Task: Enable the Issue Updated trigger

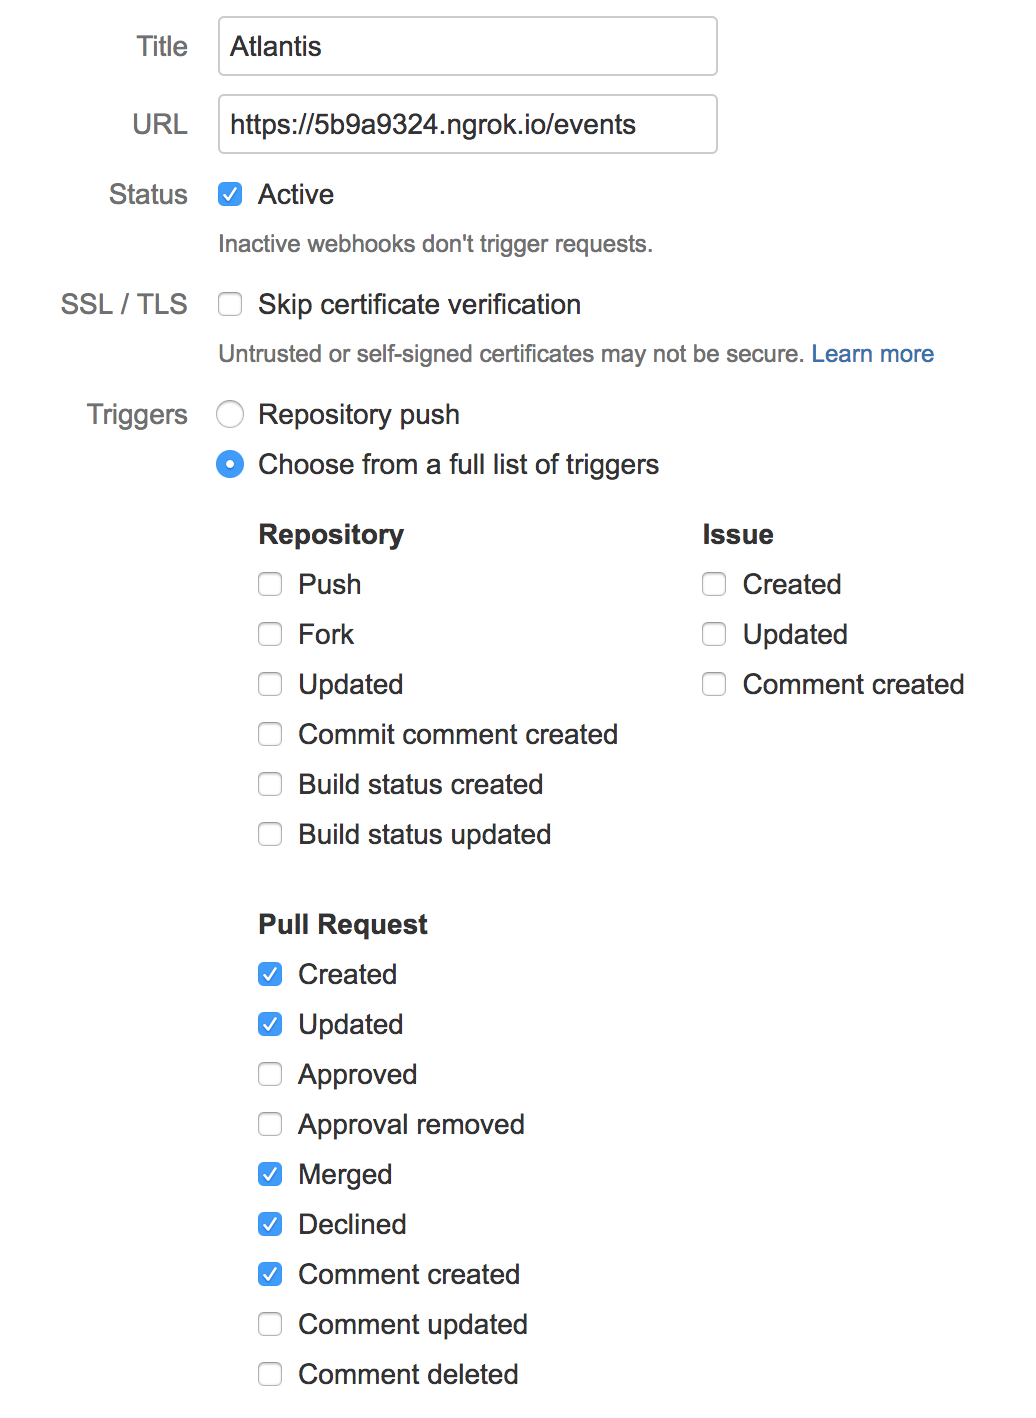Action: tap(713, 634)
